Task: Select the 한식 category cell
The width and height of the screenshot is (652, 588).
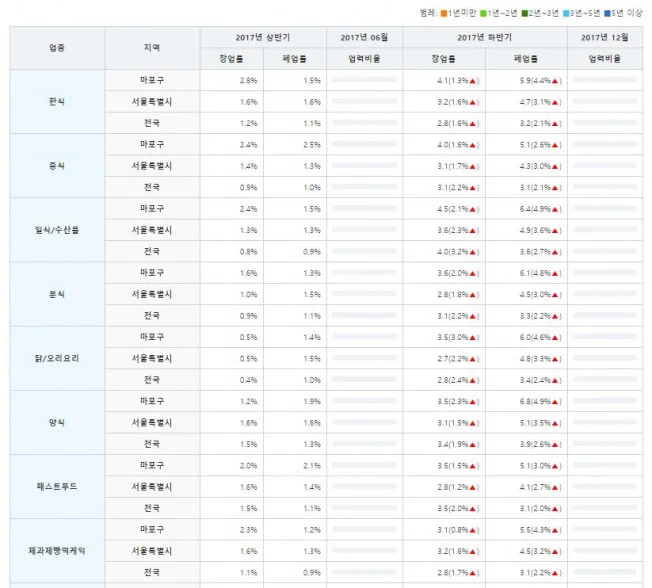Action: (x=57, y=101)
